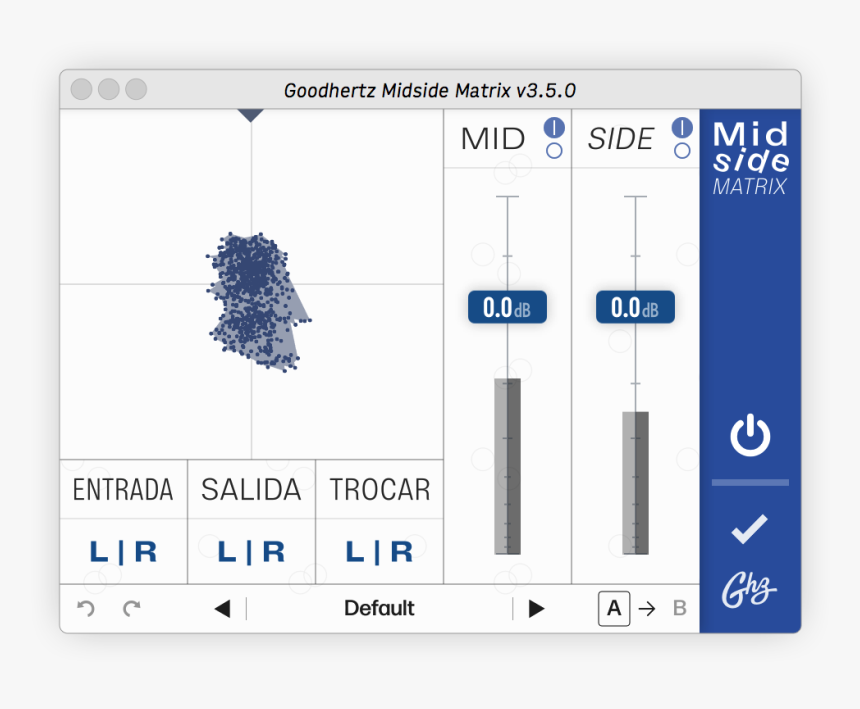Select SIDE channel off radio circle
Image resolution: width=860 pixels, height=709 pixels.
[x=682, y=151]
